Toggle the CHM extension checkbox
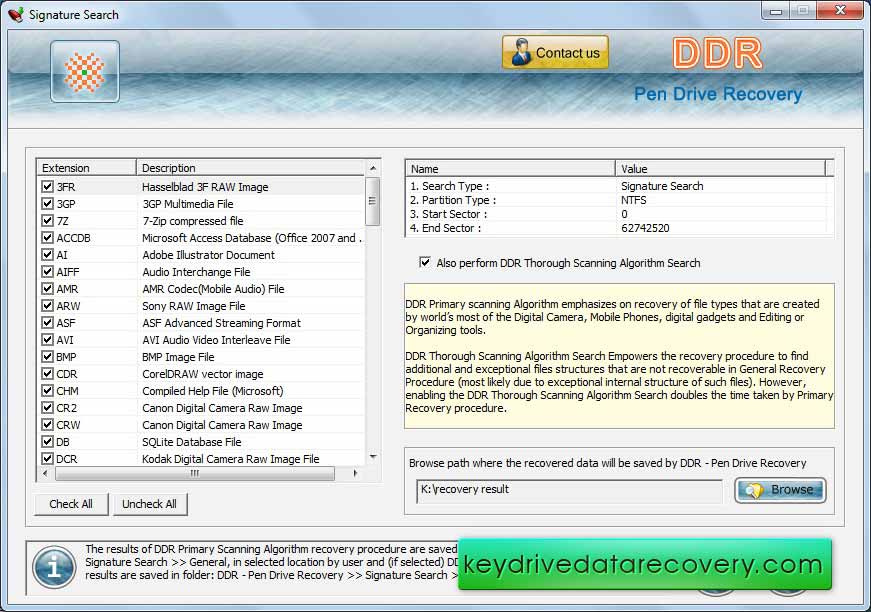871x612 pixels. coord(48,390)
